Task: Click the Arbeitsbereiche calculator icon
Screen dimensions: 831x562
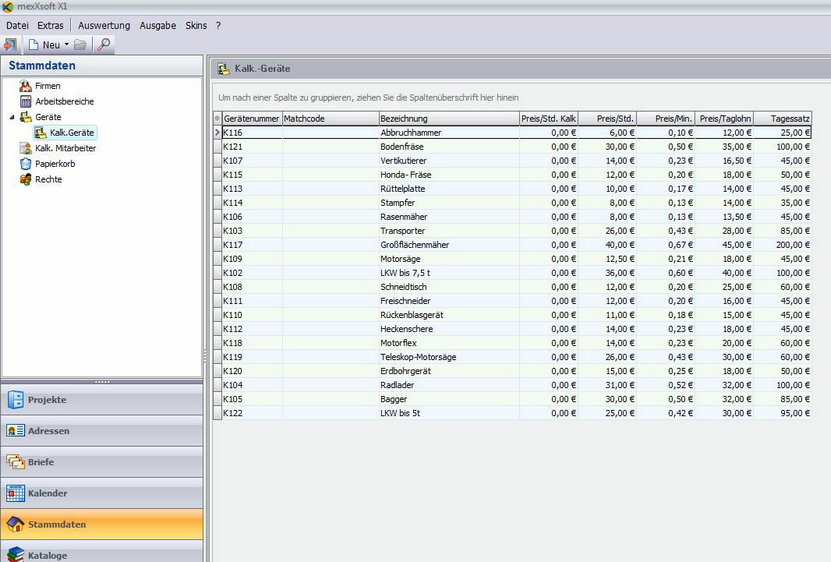Action: tap(25, 101)
